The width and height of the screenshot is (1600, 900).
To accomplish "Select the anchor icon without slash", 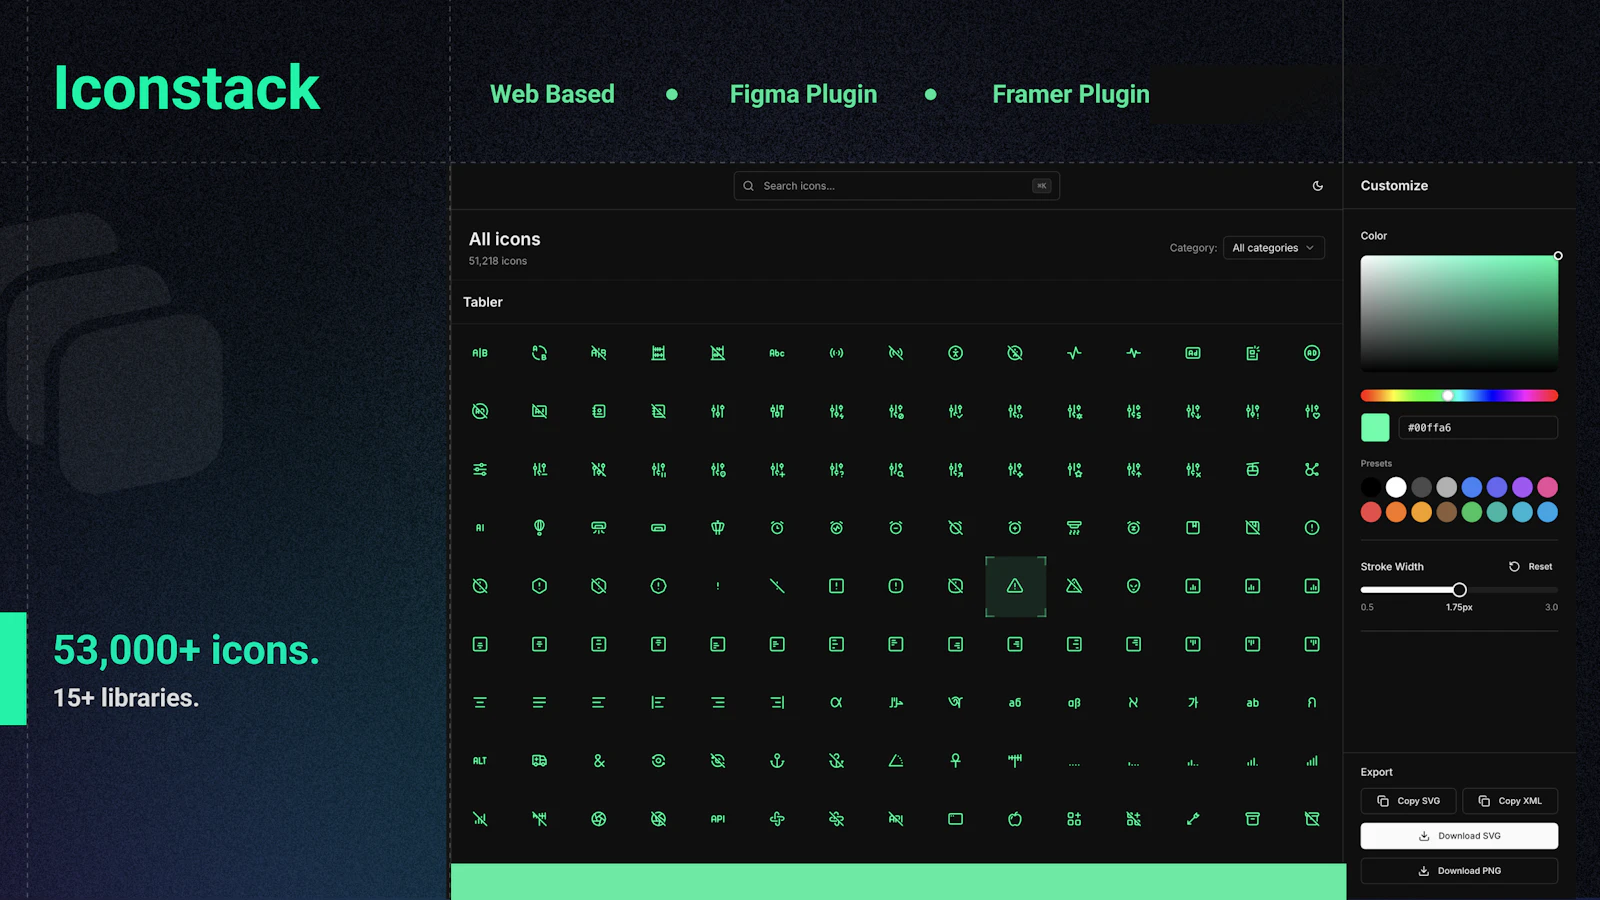I will [777, 761].
